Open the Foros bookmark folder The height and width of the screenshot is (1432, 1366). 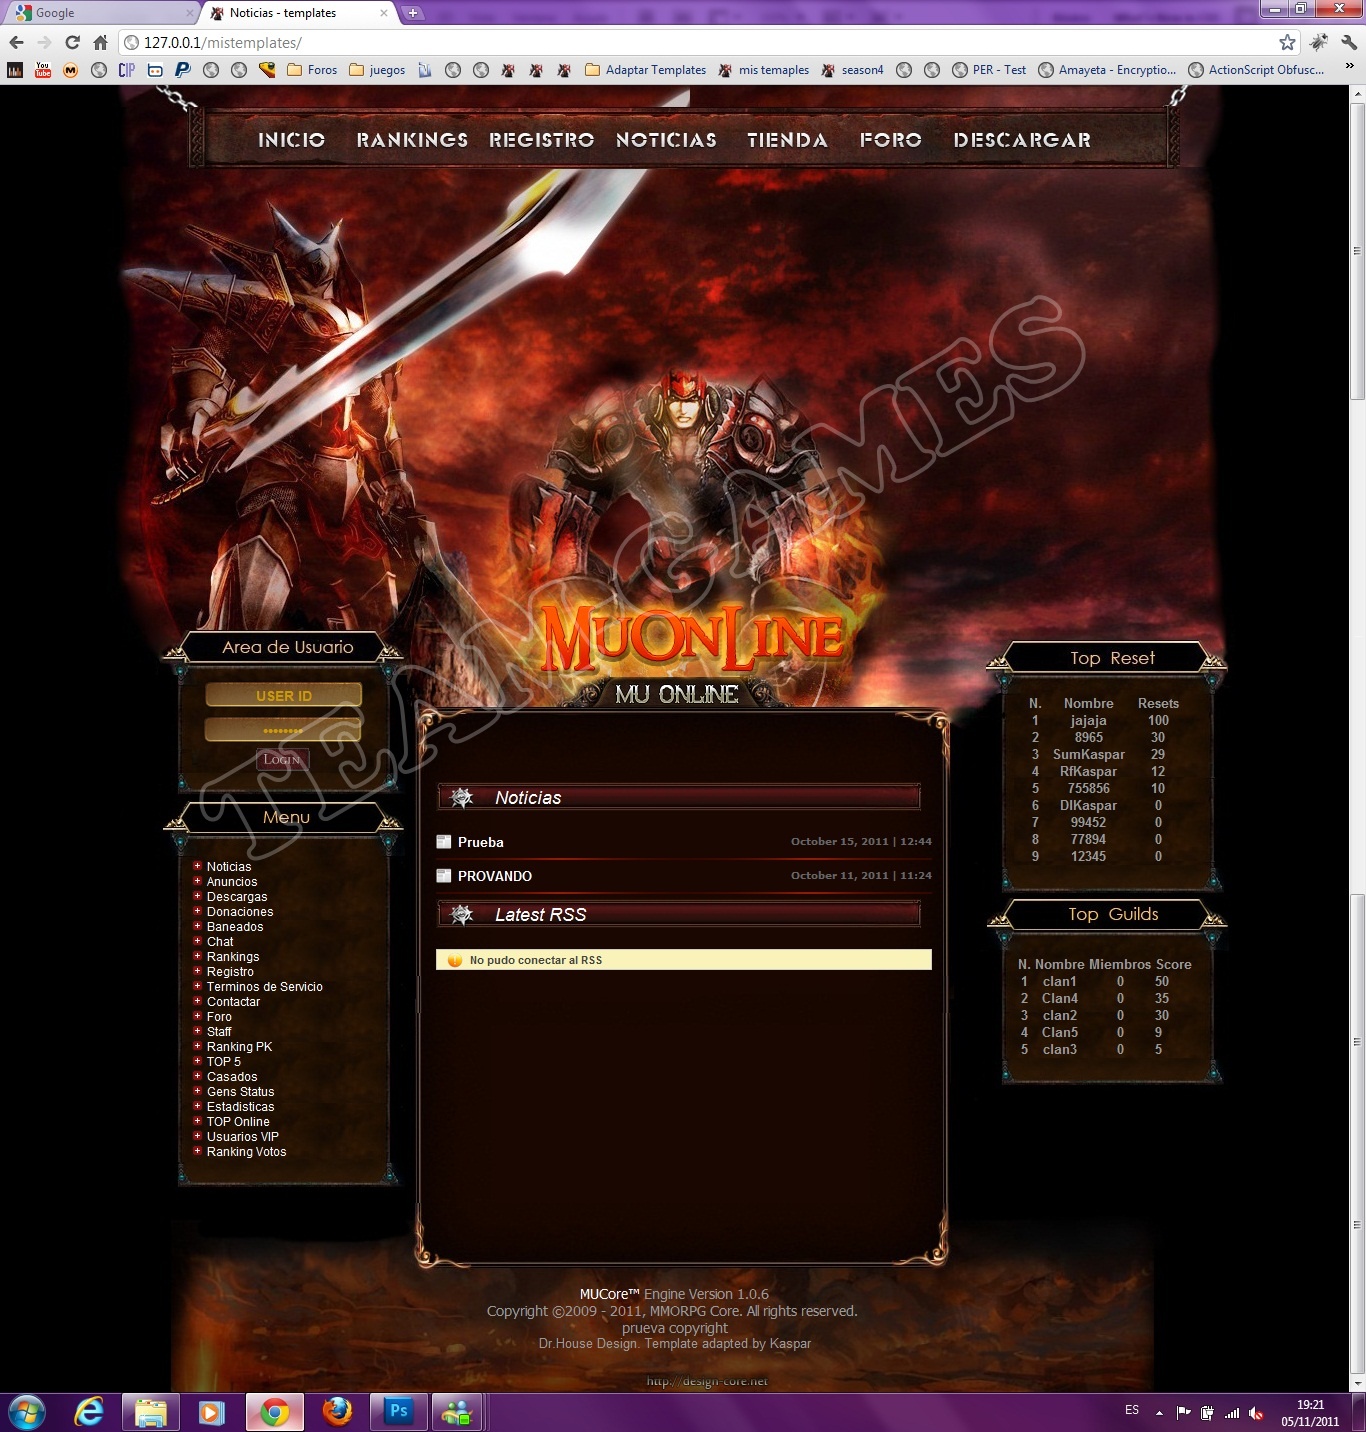312,69
